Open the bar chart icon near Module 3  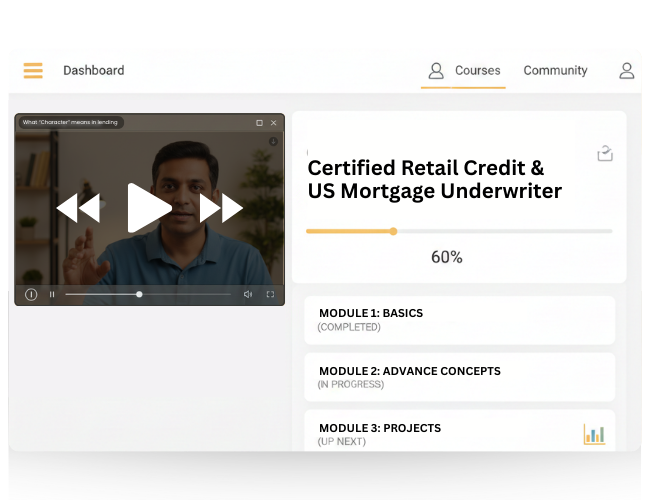(x=594, y=434)
